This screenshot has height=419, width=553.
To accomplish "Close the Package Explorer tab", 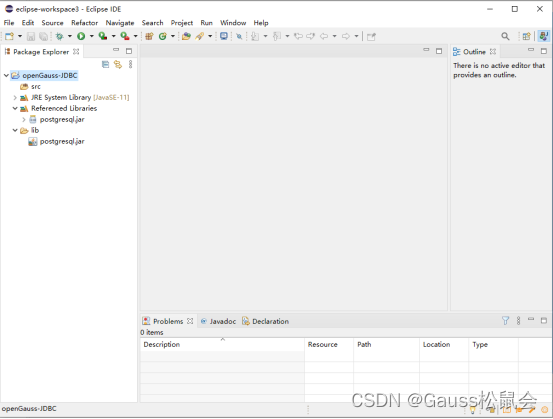I will pyautogui.click(x=76, y=51).
